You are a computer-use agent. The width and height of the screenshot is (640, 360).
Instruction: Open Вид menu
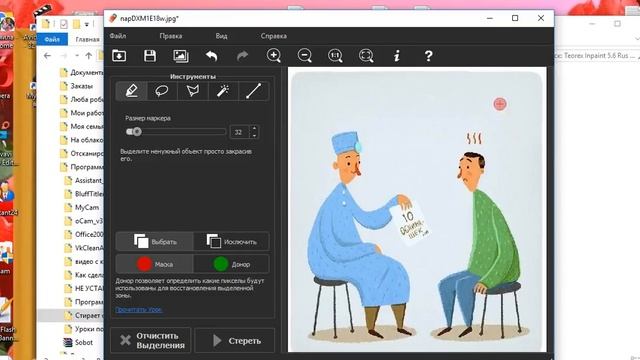pos(221,36)
